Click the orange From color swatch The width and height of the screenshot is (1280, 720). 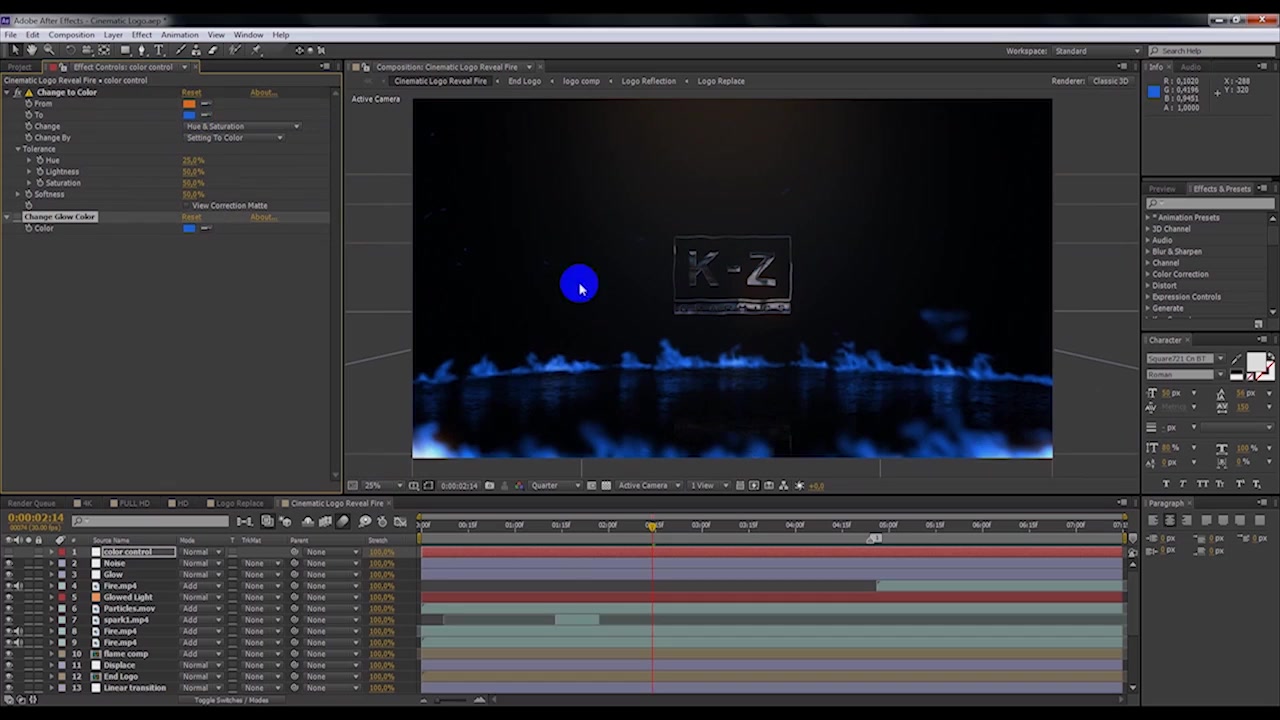coord(189,103)
